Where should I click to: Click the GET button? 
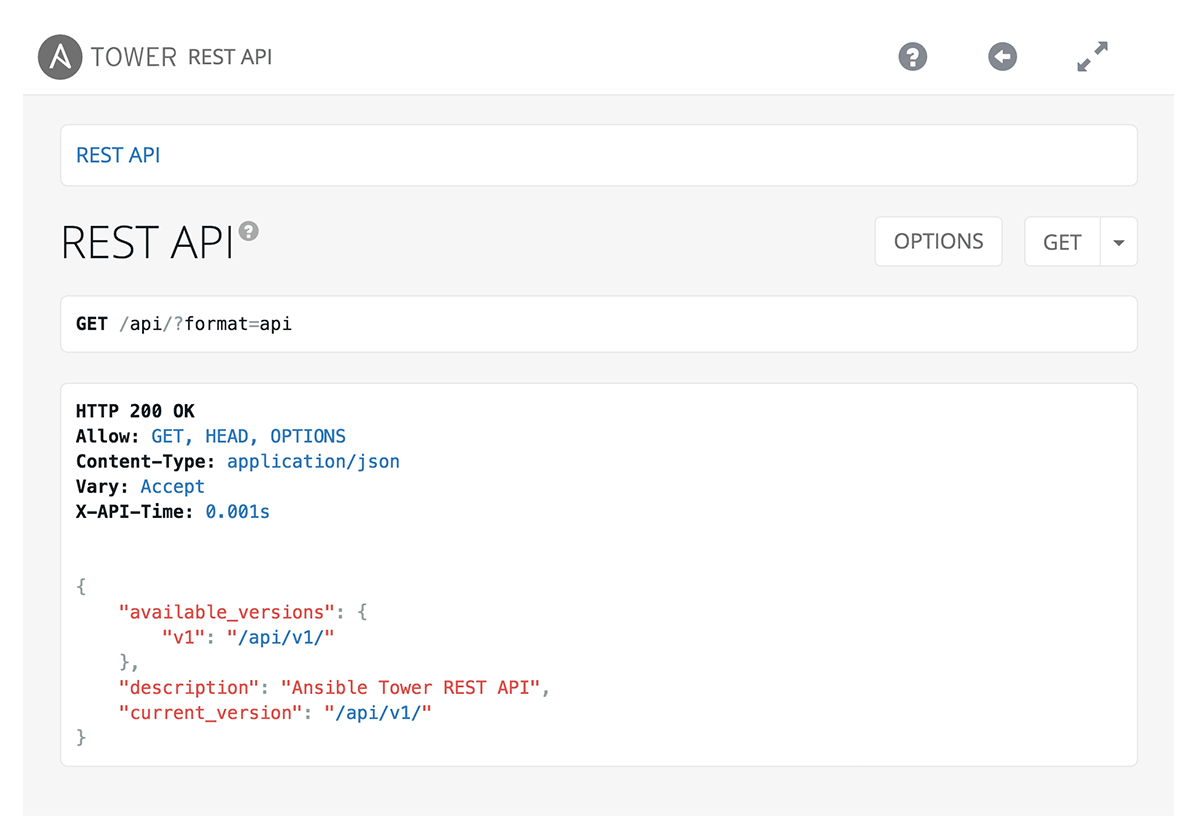pyautogui.click(x=1062, y=242)
